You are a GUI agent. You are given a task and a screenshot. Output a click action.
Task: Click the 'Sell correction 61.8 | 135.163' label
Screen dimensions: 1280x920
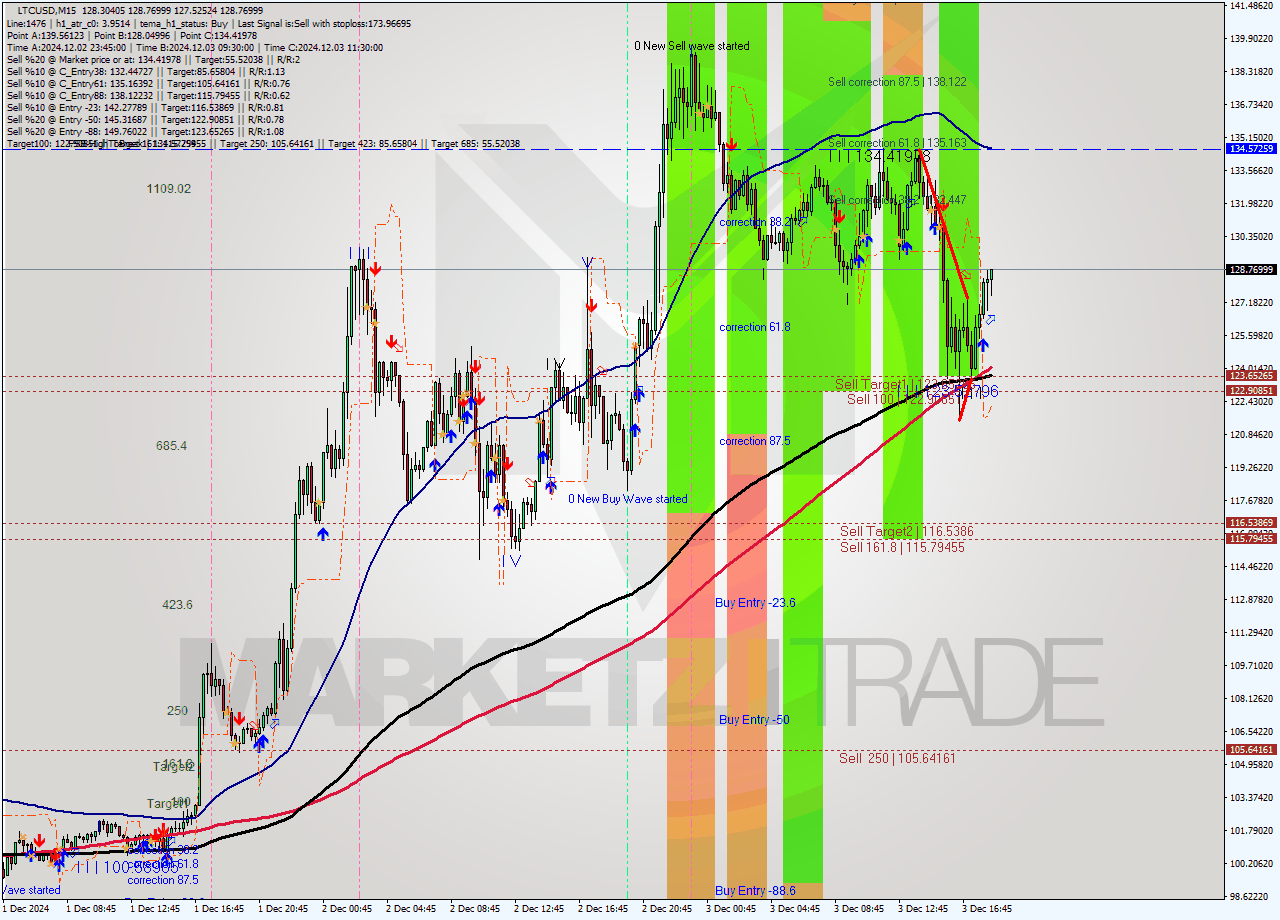(897, 143)
